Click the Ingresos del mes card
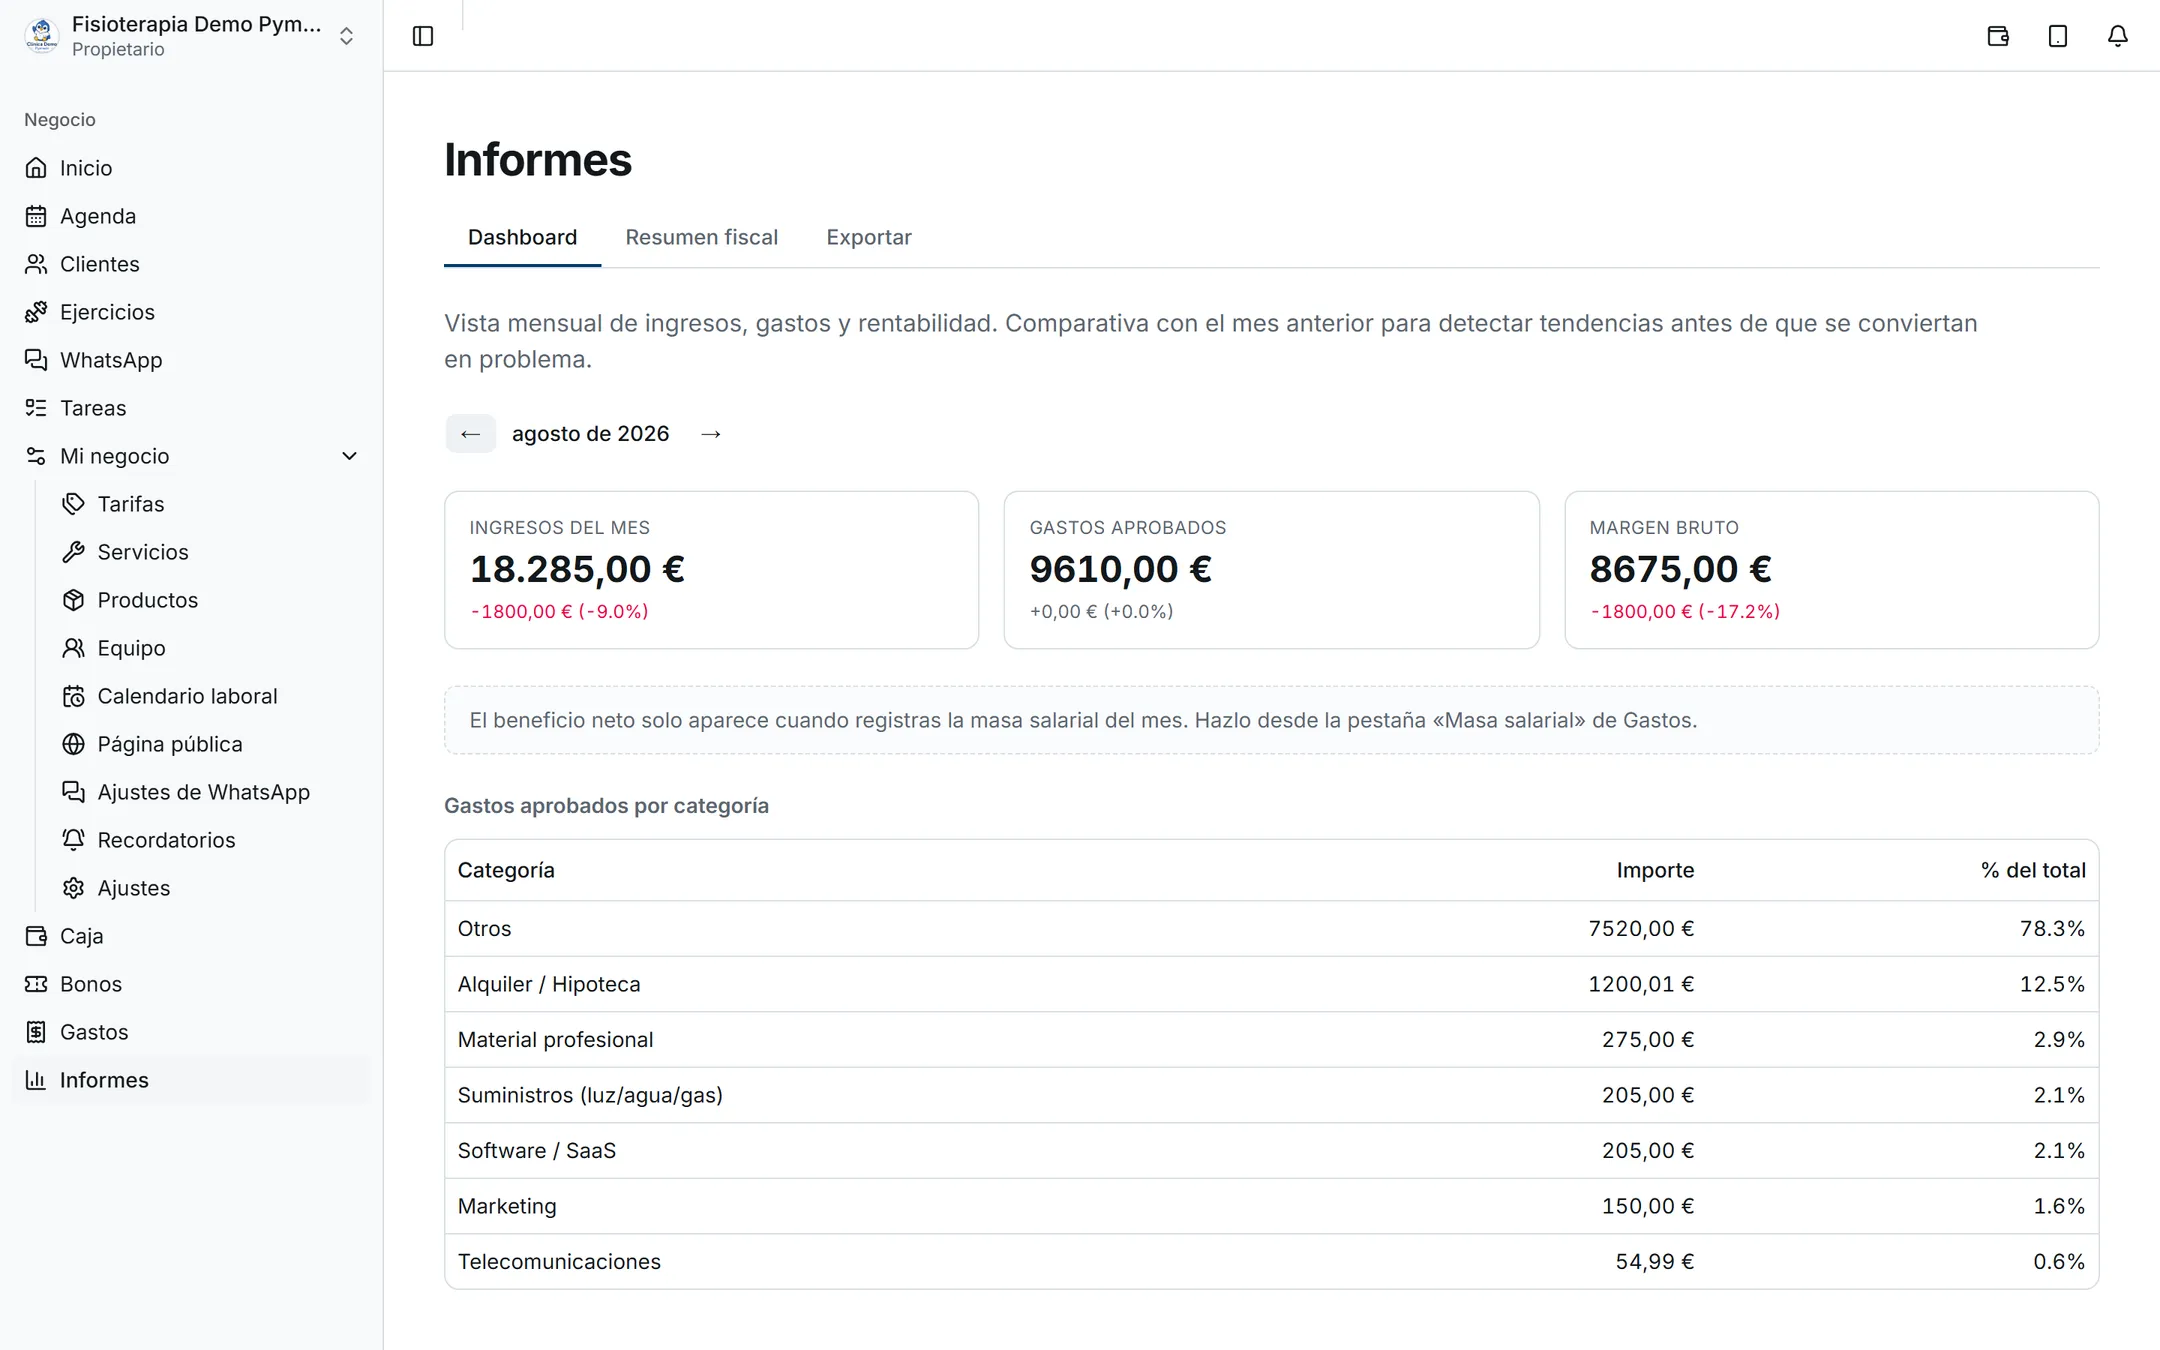The width and height of the screenshot is (2160, 1350). 711,570
